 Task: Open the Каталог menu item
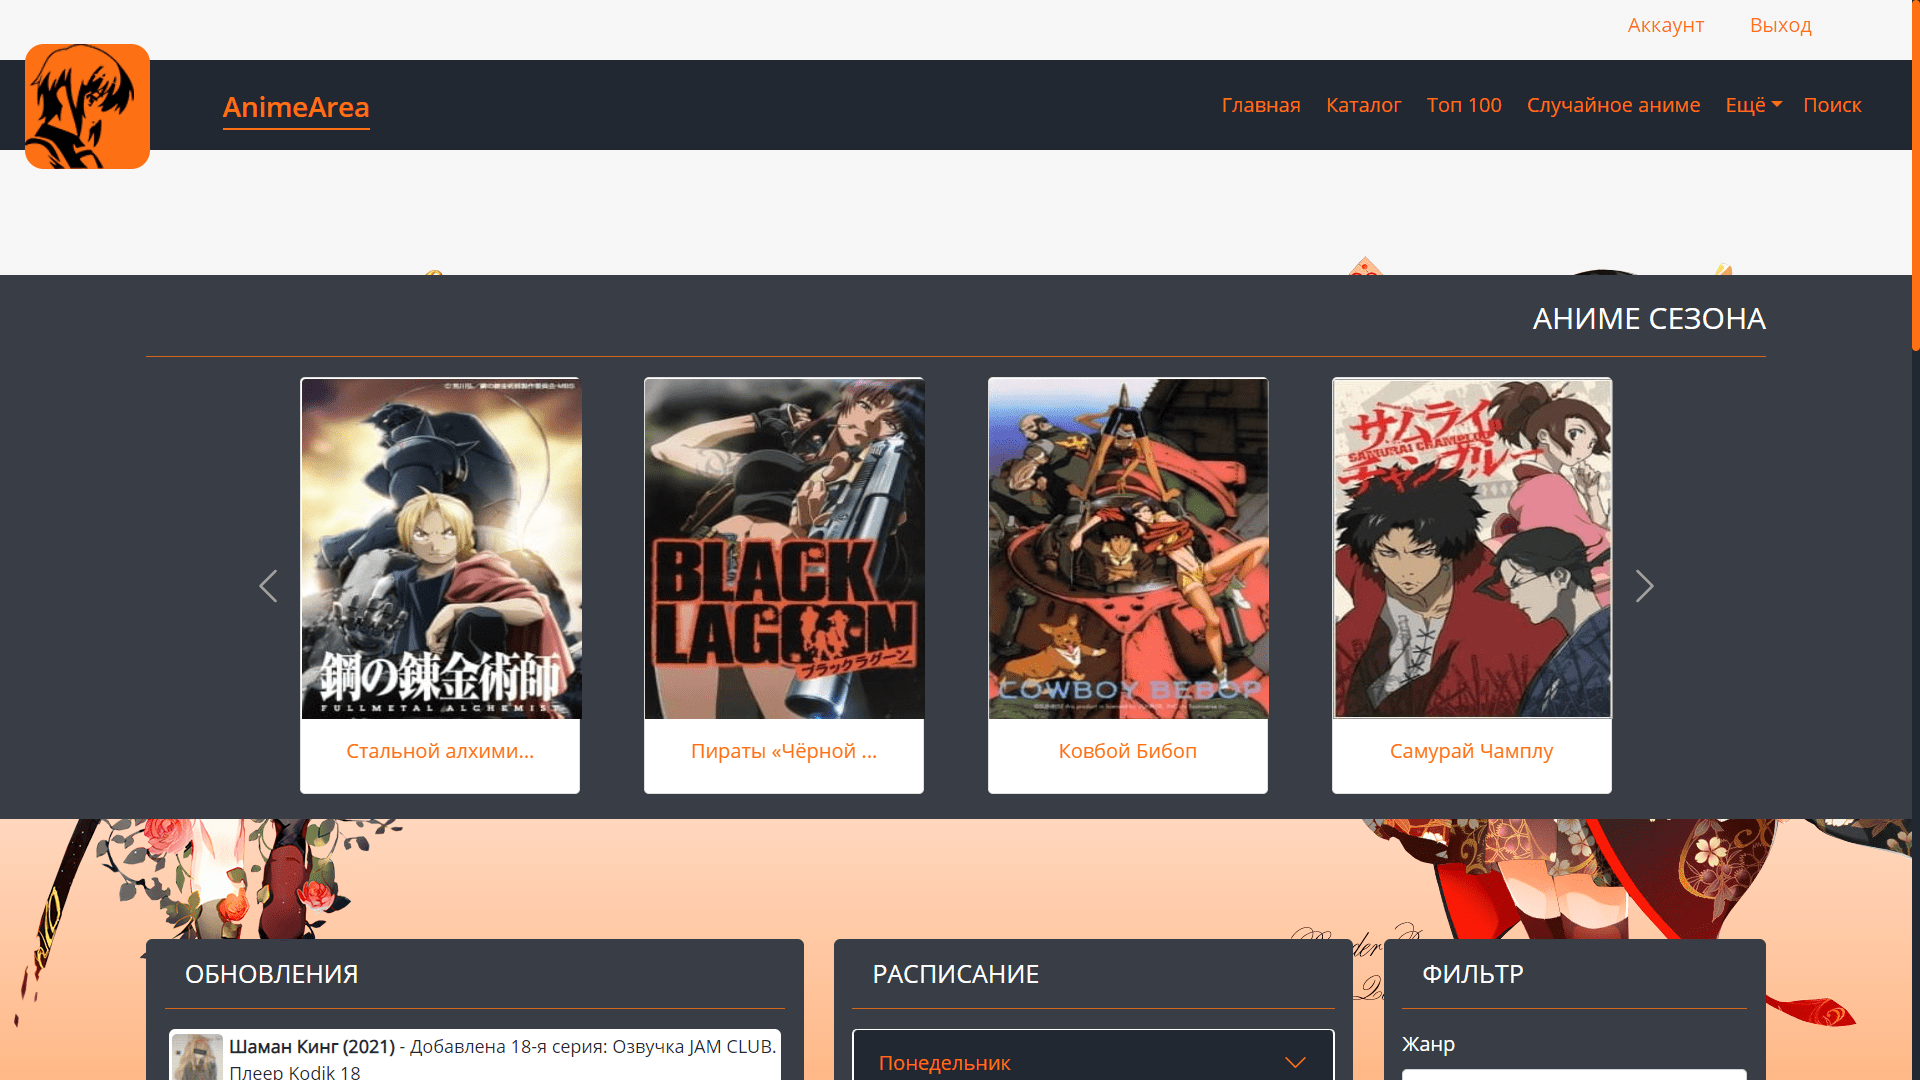coord(1363,105)
